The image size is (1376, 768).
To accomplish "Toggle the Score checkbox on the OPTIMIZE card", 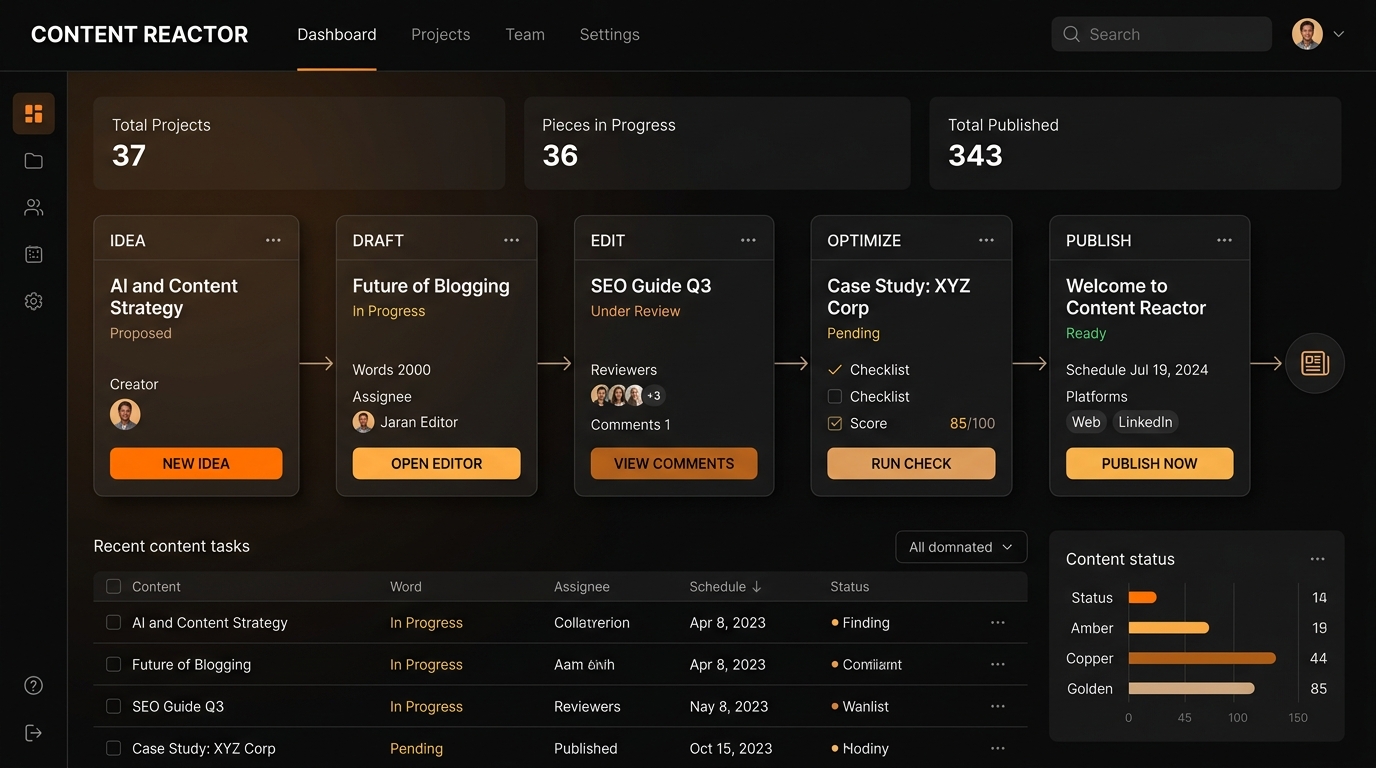I will (x=835, y=423).
